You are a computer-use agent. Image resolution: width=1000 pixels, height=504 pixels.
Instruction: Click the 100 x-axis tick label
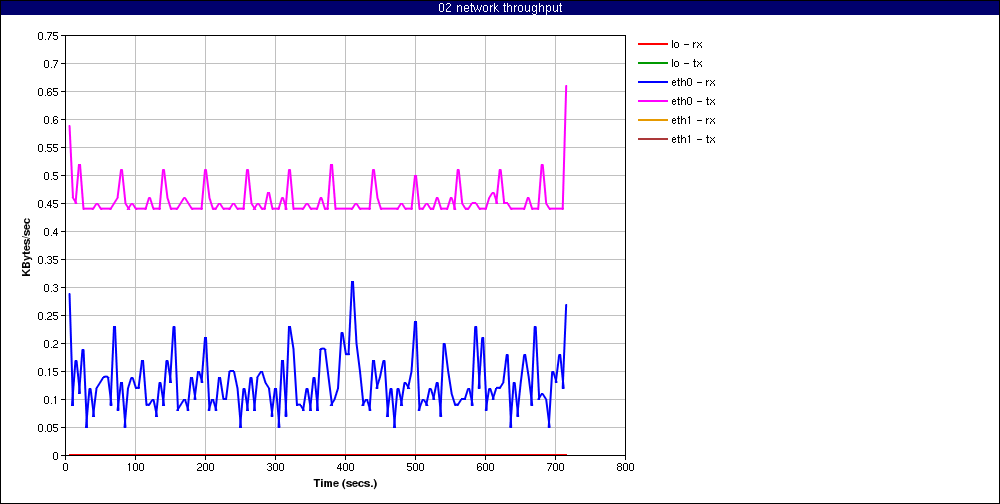(x=135, y=467)
